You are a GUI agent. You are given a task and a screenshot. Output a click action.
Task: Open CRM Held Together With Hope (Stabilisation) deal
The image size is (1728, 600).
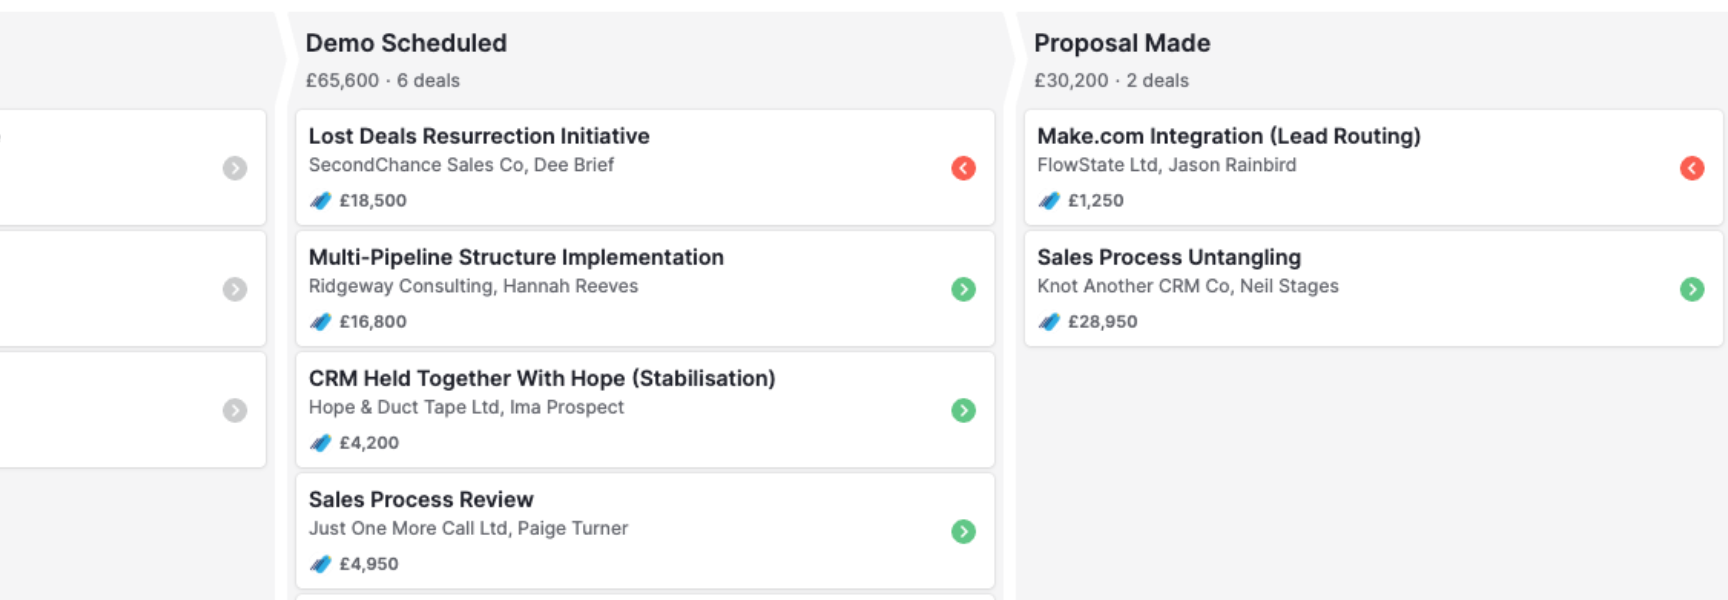pos(645,409)
